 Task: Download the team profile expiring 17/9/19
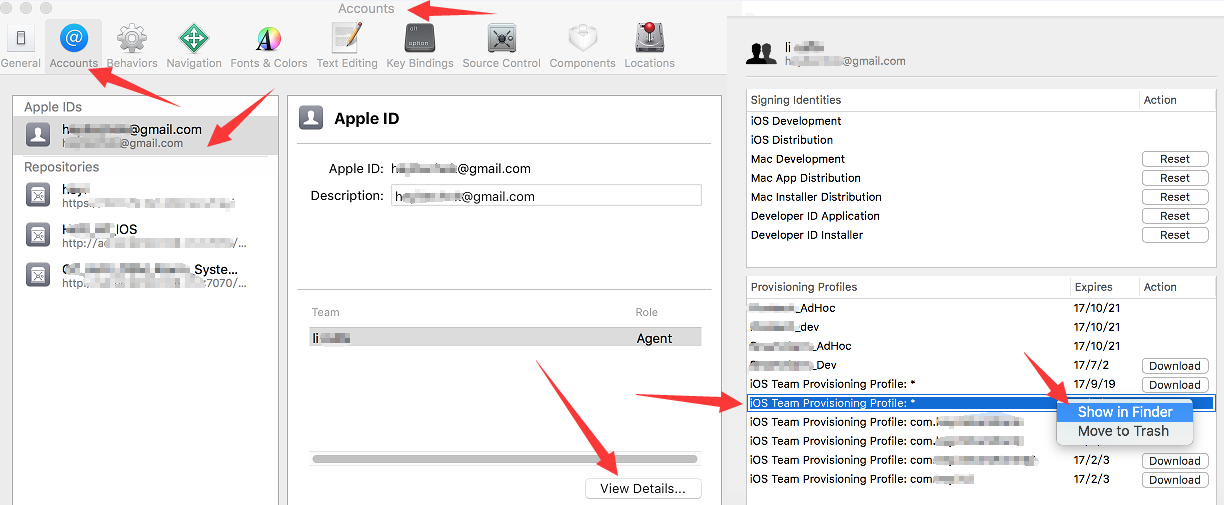[x=1175, y=385]
